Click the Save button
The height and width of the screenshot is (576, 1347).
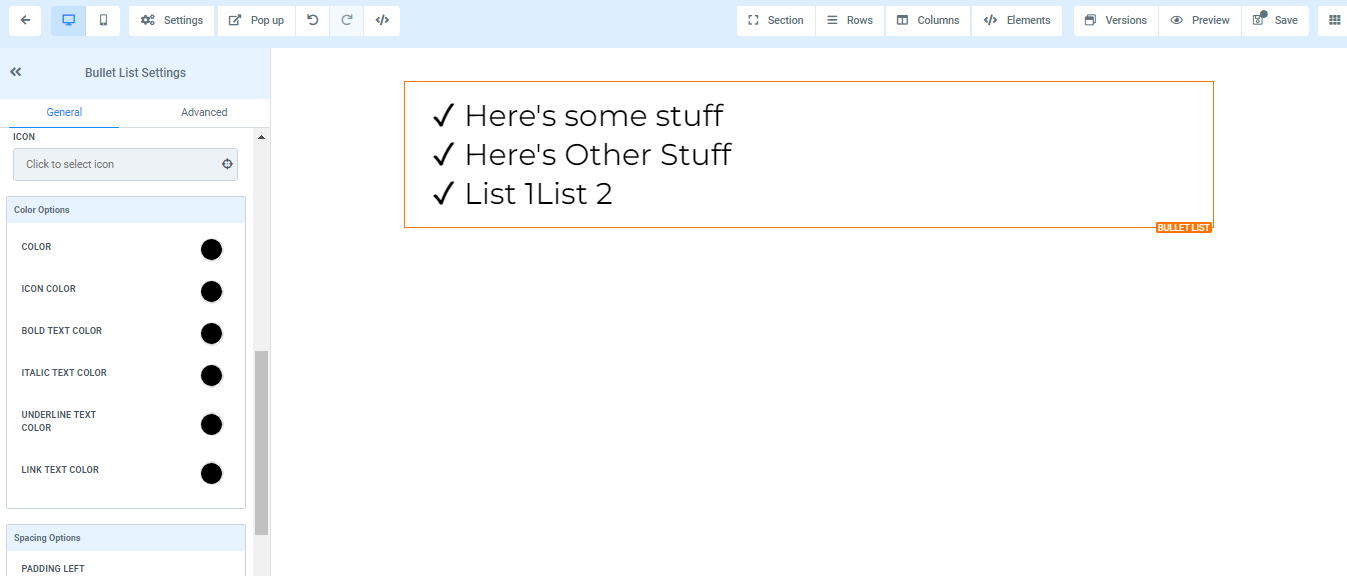pos(1275,21)
